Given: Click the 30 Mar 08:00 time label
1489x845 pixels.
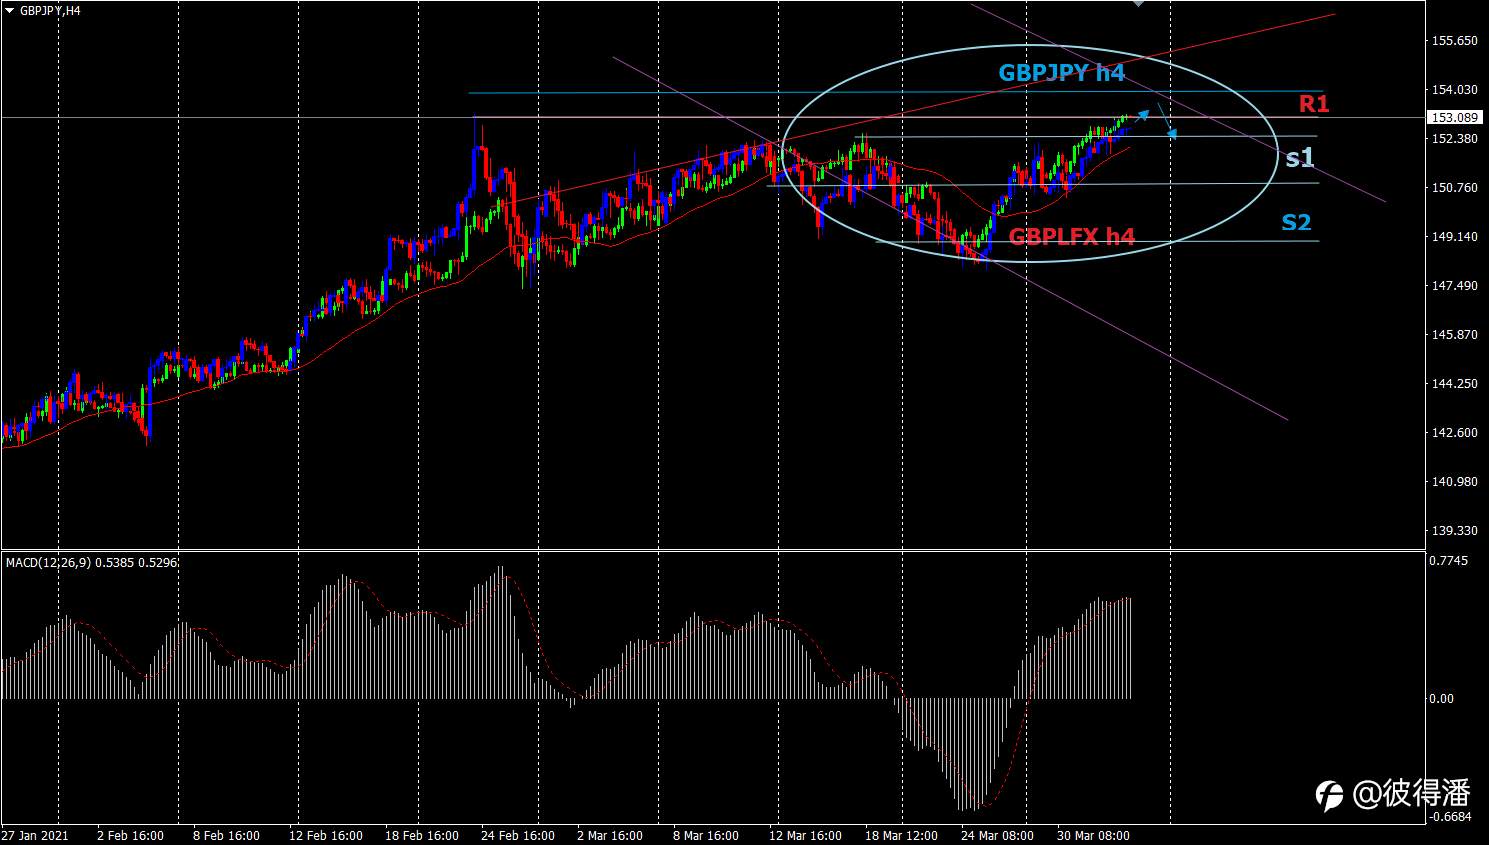Looking at the screenshot, I should 1093,836.
